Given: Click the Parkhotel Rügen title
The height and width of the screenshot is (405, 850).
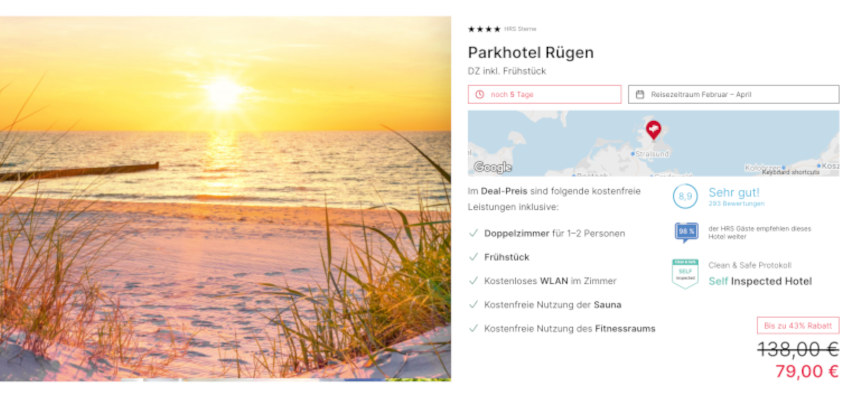Looking at the screenshot, I should pos(531,53).
